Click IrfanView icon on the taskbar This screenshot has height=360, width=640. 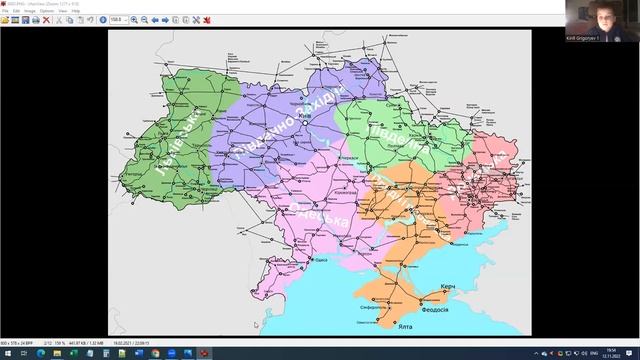204,353
